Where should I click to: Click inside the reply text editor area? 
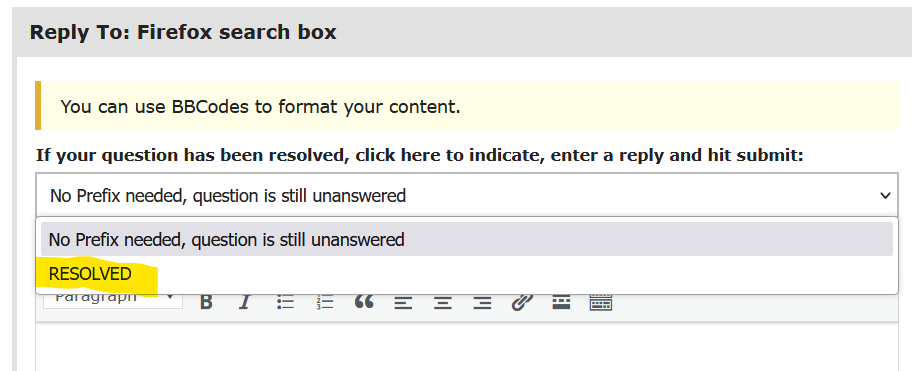[x=466, y=347]
